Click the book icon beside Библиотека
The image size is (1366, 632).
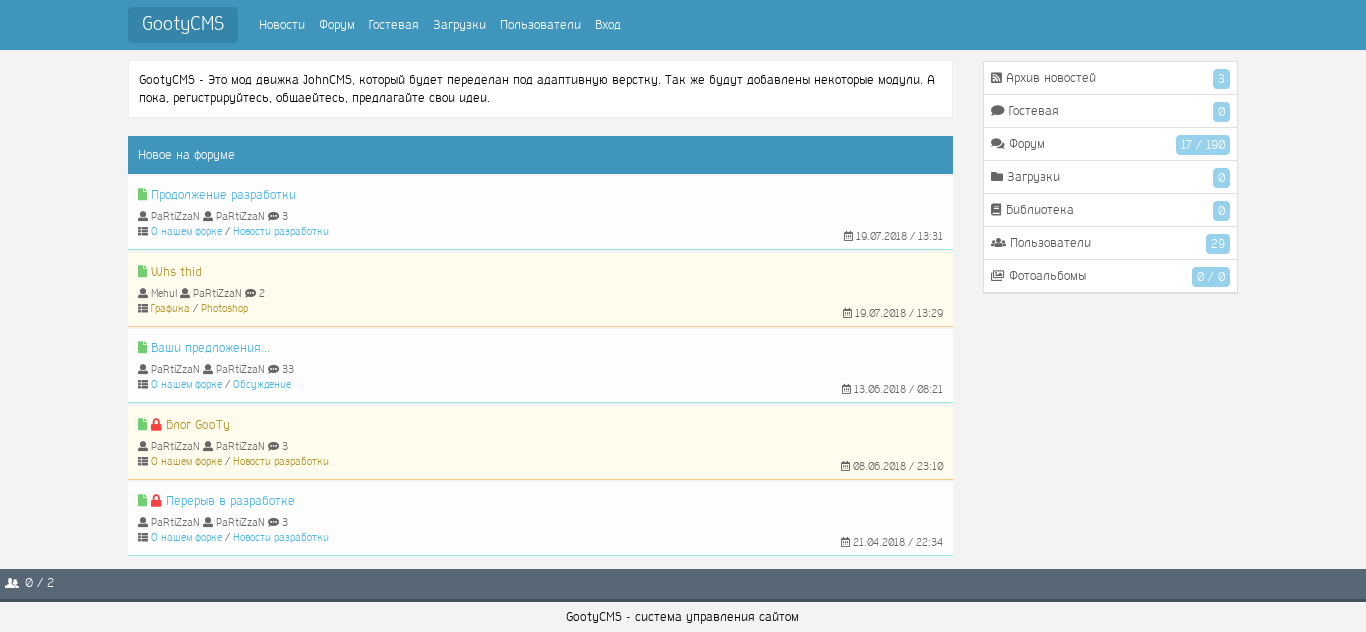tap(996, 210)
